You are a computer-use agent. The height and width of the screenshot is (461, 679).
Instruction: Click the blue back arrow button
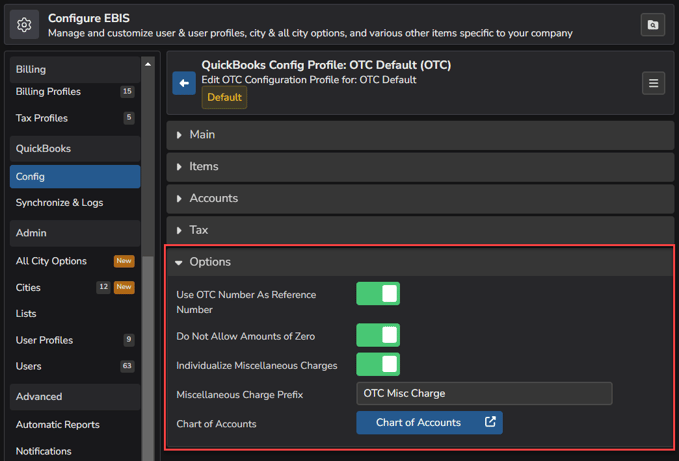pos(184,83)
